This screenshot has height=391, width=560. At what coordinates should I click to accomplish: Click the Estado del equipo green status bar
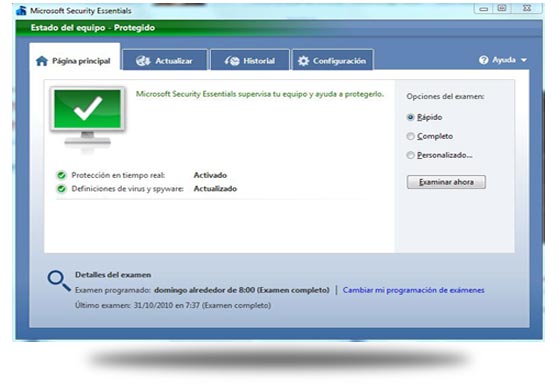click(279, 28)
